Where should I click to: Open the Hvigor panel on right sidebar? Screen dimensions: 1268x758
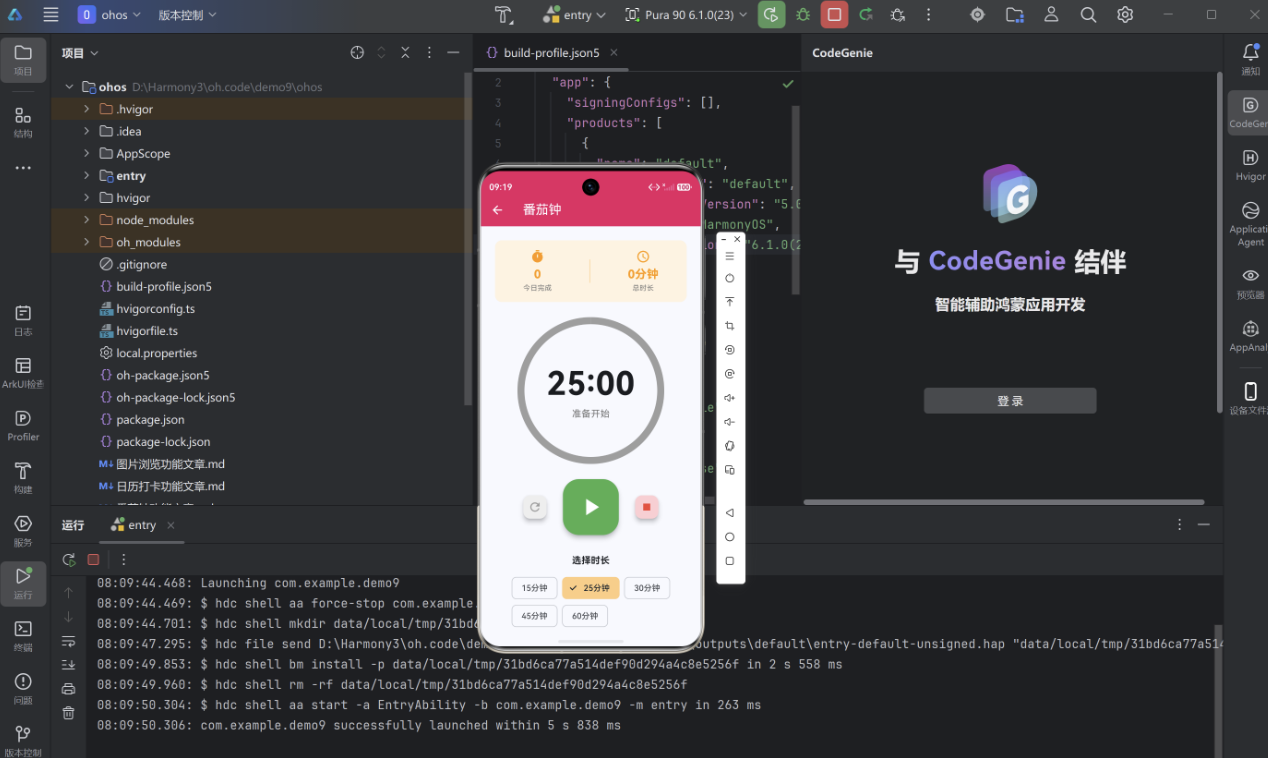tap(1250, 164)
